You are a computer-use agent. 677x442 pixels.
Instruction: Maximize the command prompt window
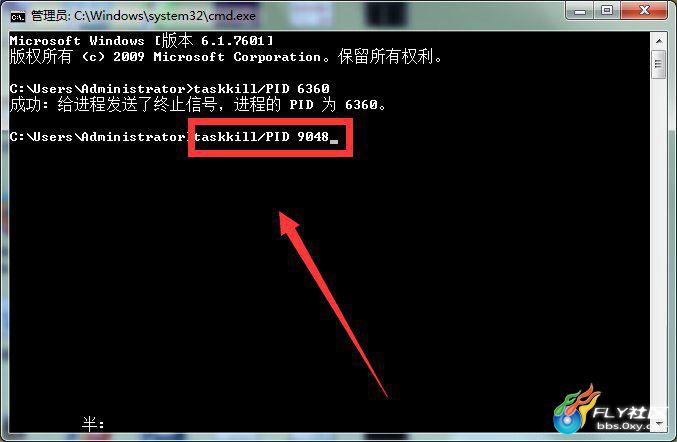607,11
